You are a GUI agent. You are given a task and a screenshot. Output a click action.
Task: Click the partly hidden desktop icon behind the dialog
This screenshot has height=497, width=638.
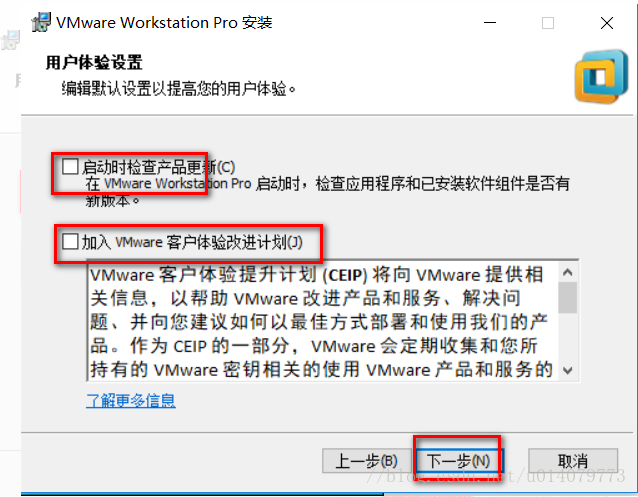click(x=10, y=41)
